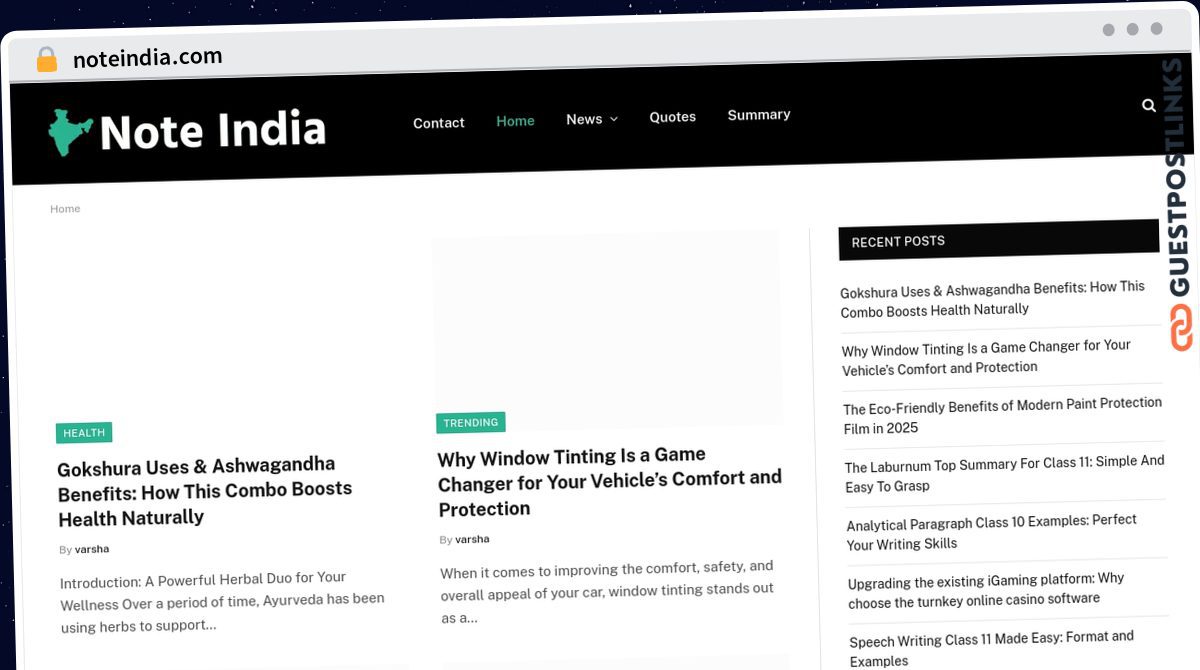Screen dimensions: 1200x670
Task: Go to the Quotes page
Action: tap(672, 117)
